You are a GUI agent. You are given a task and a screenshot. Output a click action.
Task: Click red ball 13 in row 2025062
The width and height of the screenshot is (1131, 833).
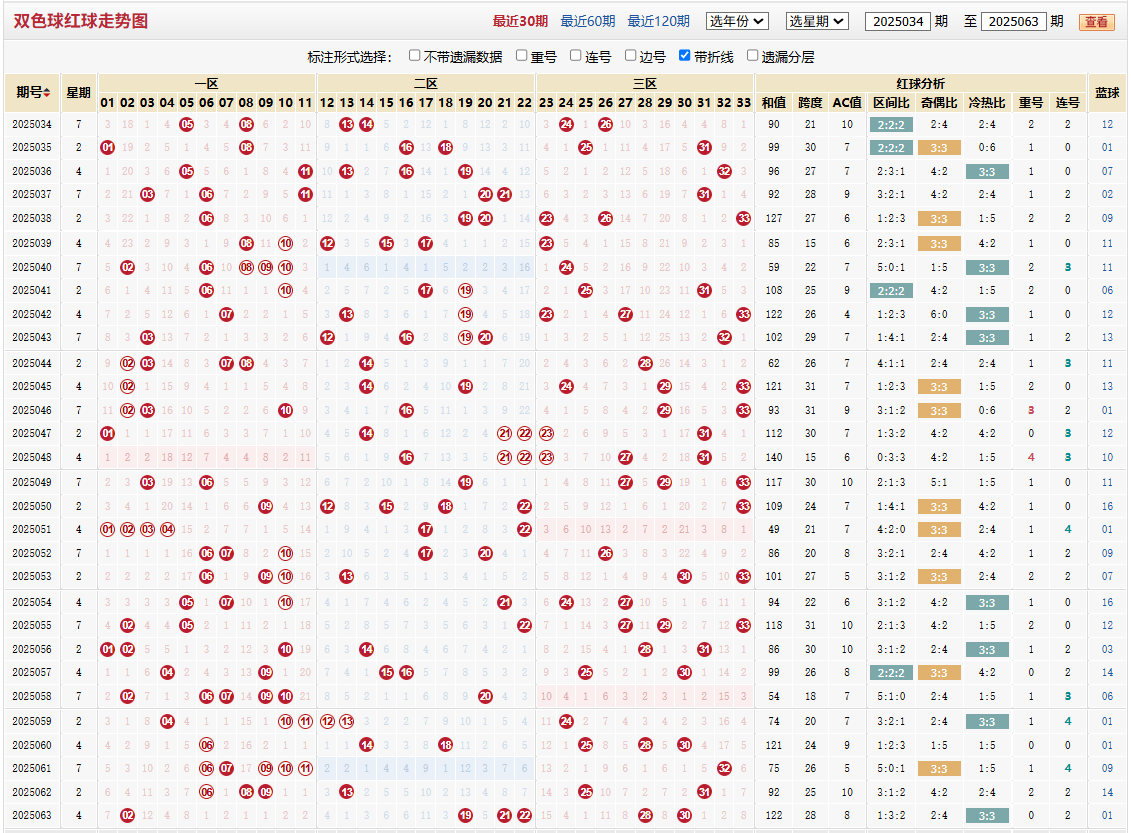[347, 792]
